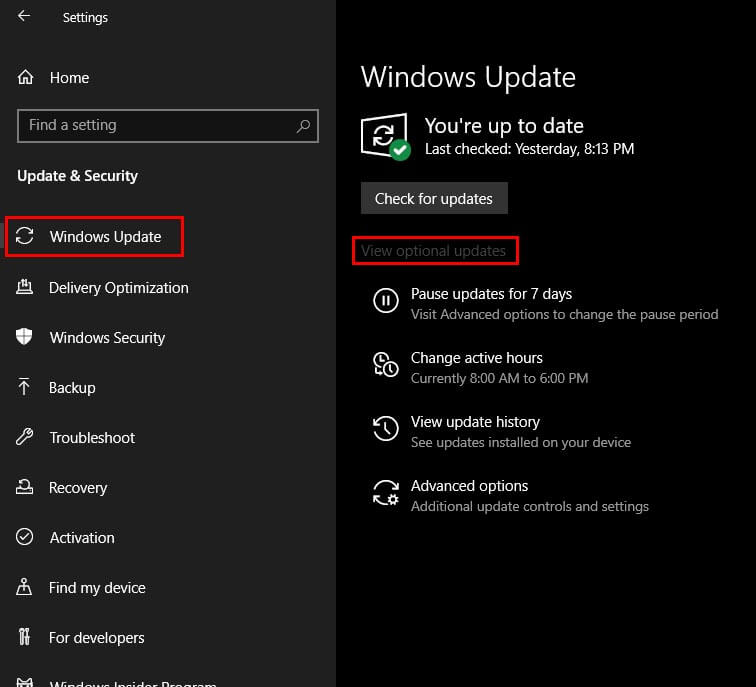Open Advanced options

pyautogui.click(x=470, y=486)
